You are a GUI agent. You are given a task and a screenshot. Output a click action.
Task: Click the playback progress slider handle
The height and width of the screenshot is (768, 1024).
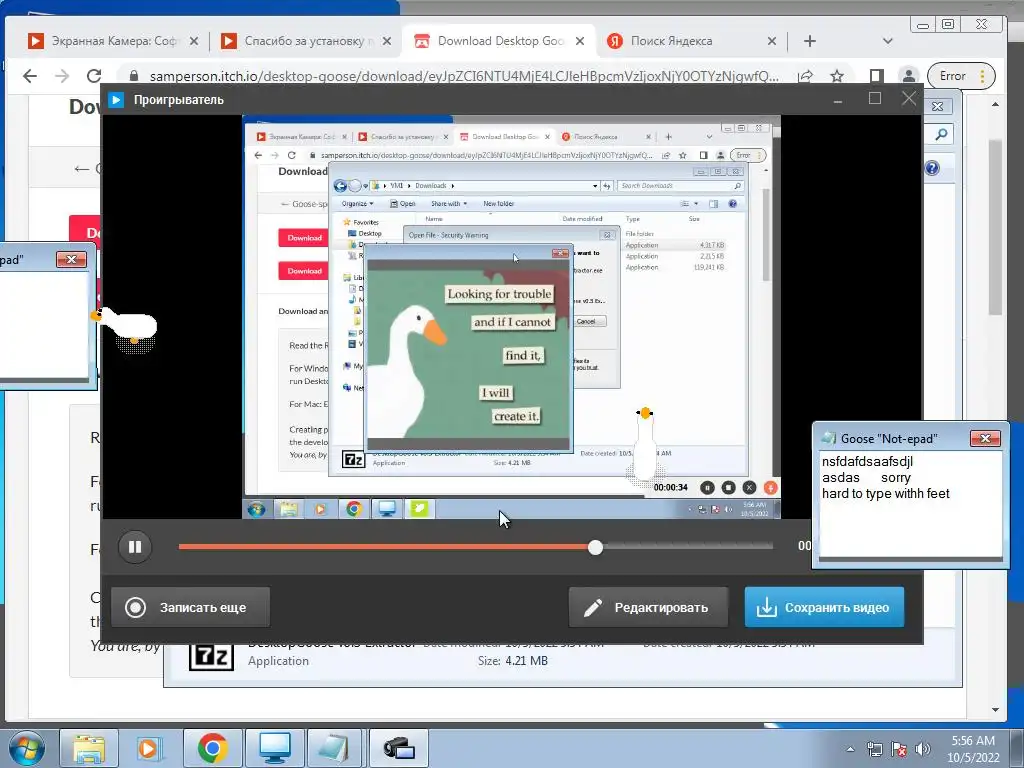(x=595, y=547)
